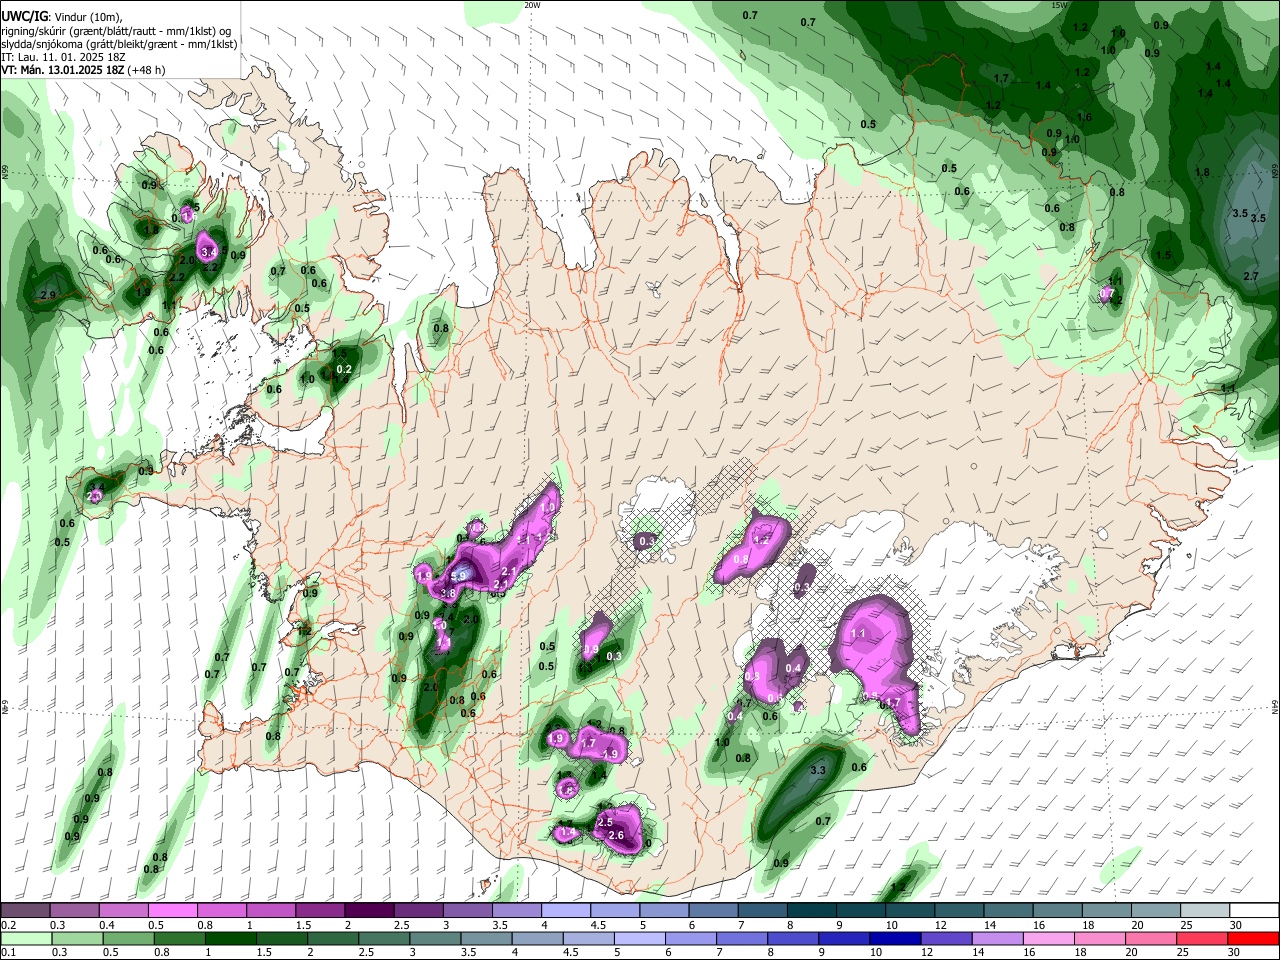The width and height of the screenshot is (1280, 960).
Task: Click the '2.9' precipitation value off the west coast
Action: point(48,296)
